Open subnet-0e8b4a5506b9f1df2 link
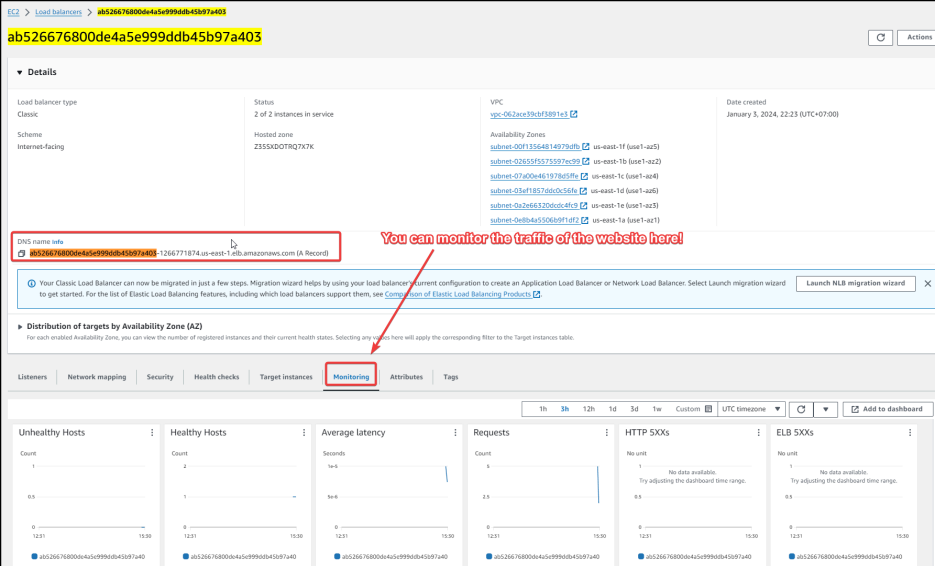The width and height of the screenshot is (935, 566). [x=534, y=221]
